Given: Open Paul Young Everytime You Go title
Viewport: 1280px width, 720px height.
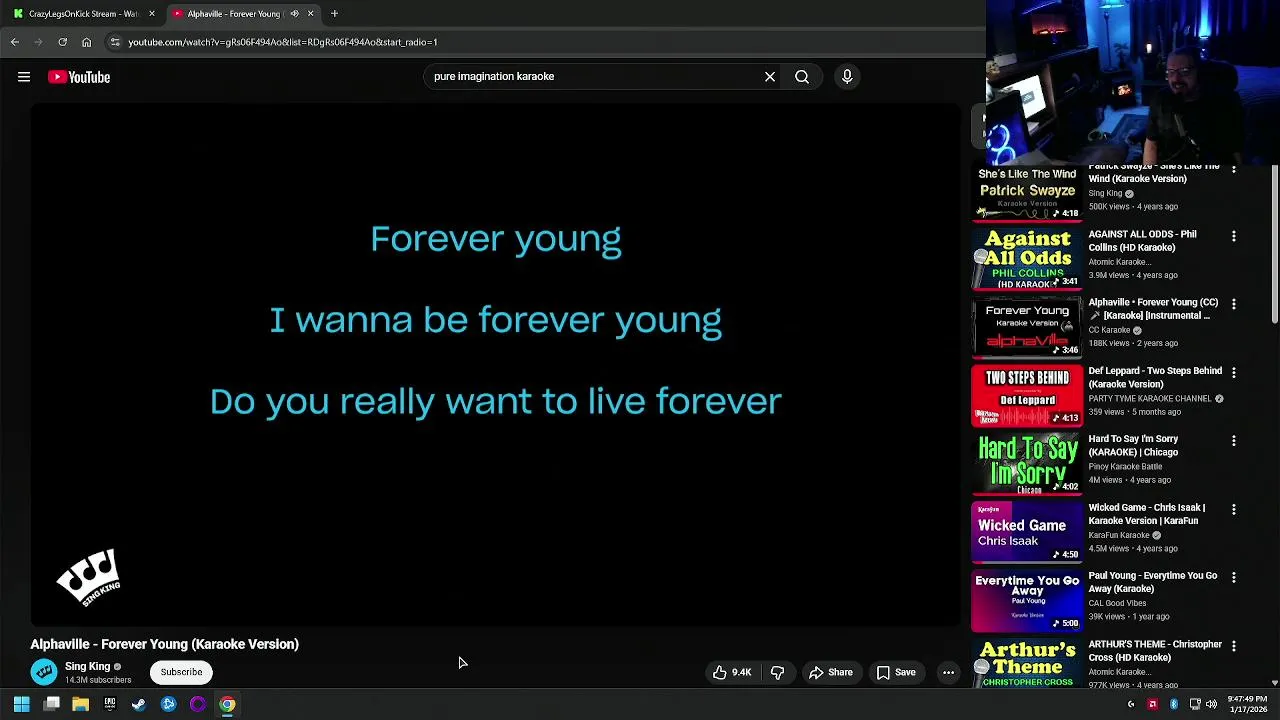Looking at the screenshot, I should [x=1153, y=582].
